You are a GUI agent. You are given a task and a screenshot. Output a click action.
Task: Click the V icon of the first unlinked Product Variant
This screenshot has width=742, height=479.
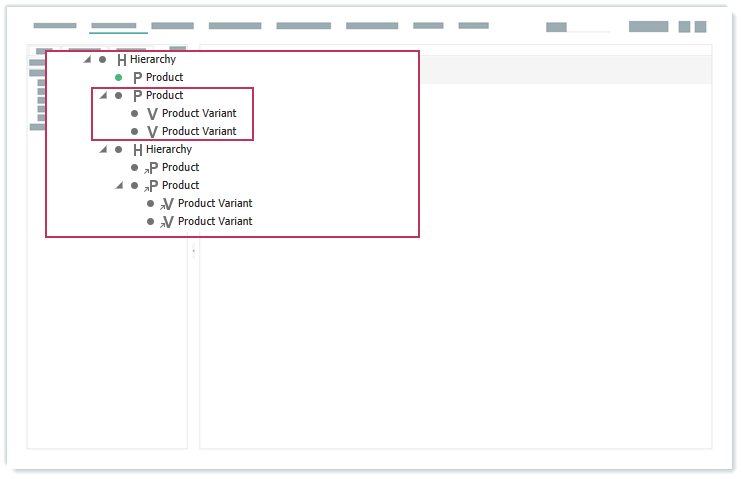[152, 114]
